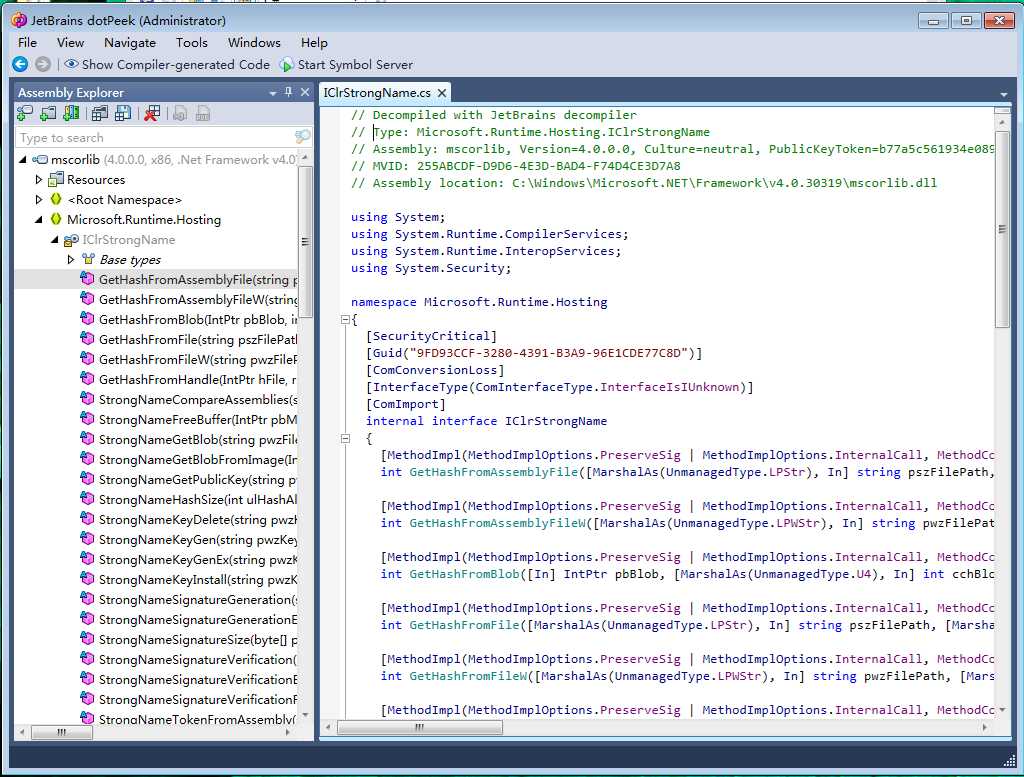Click the Start Symbol Server play icon
Viewport: 1024px width, 777px height.
286,65
